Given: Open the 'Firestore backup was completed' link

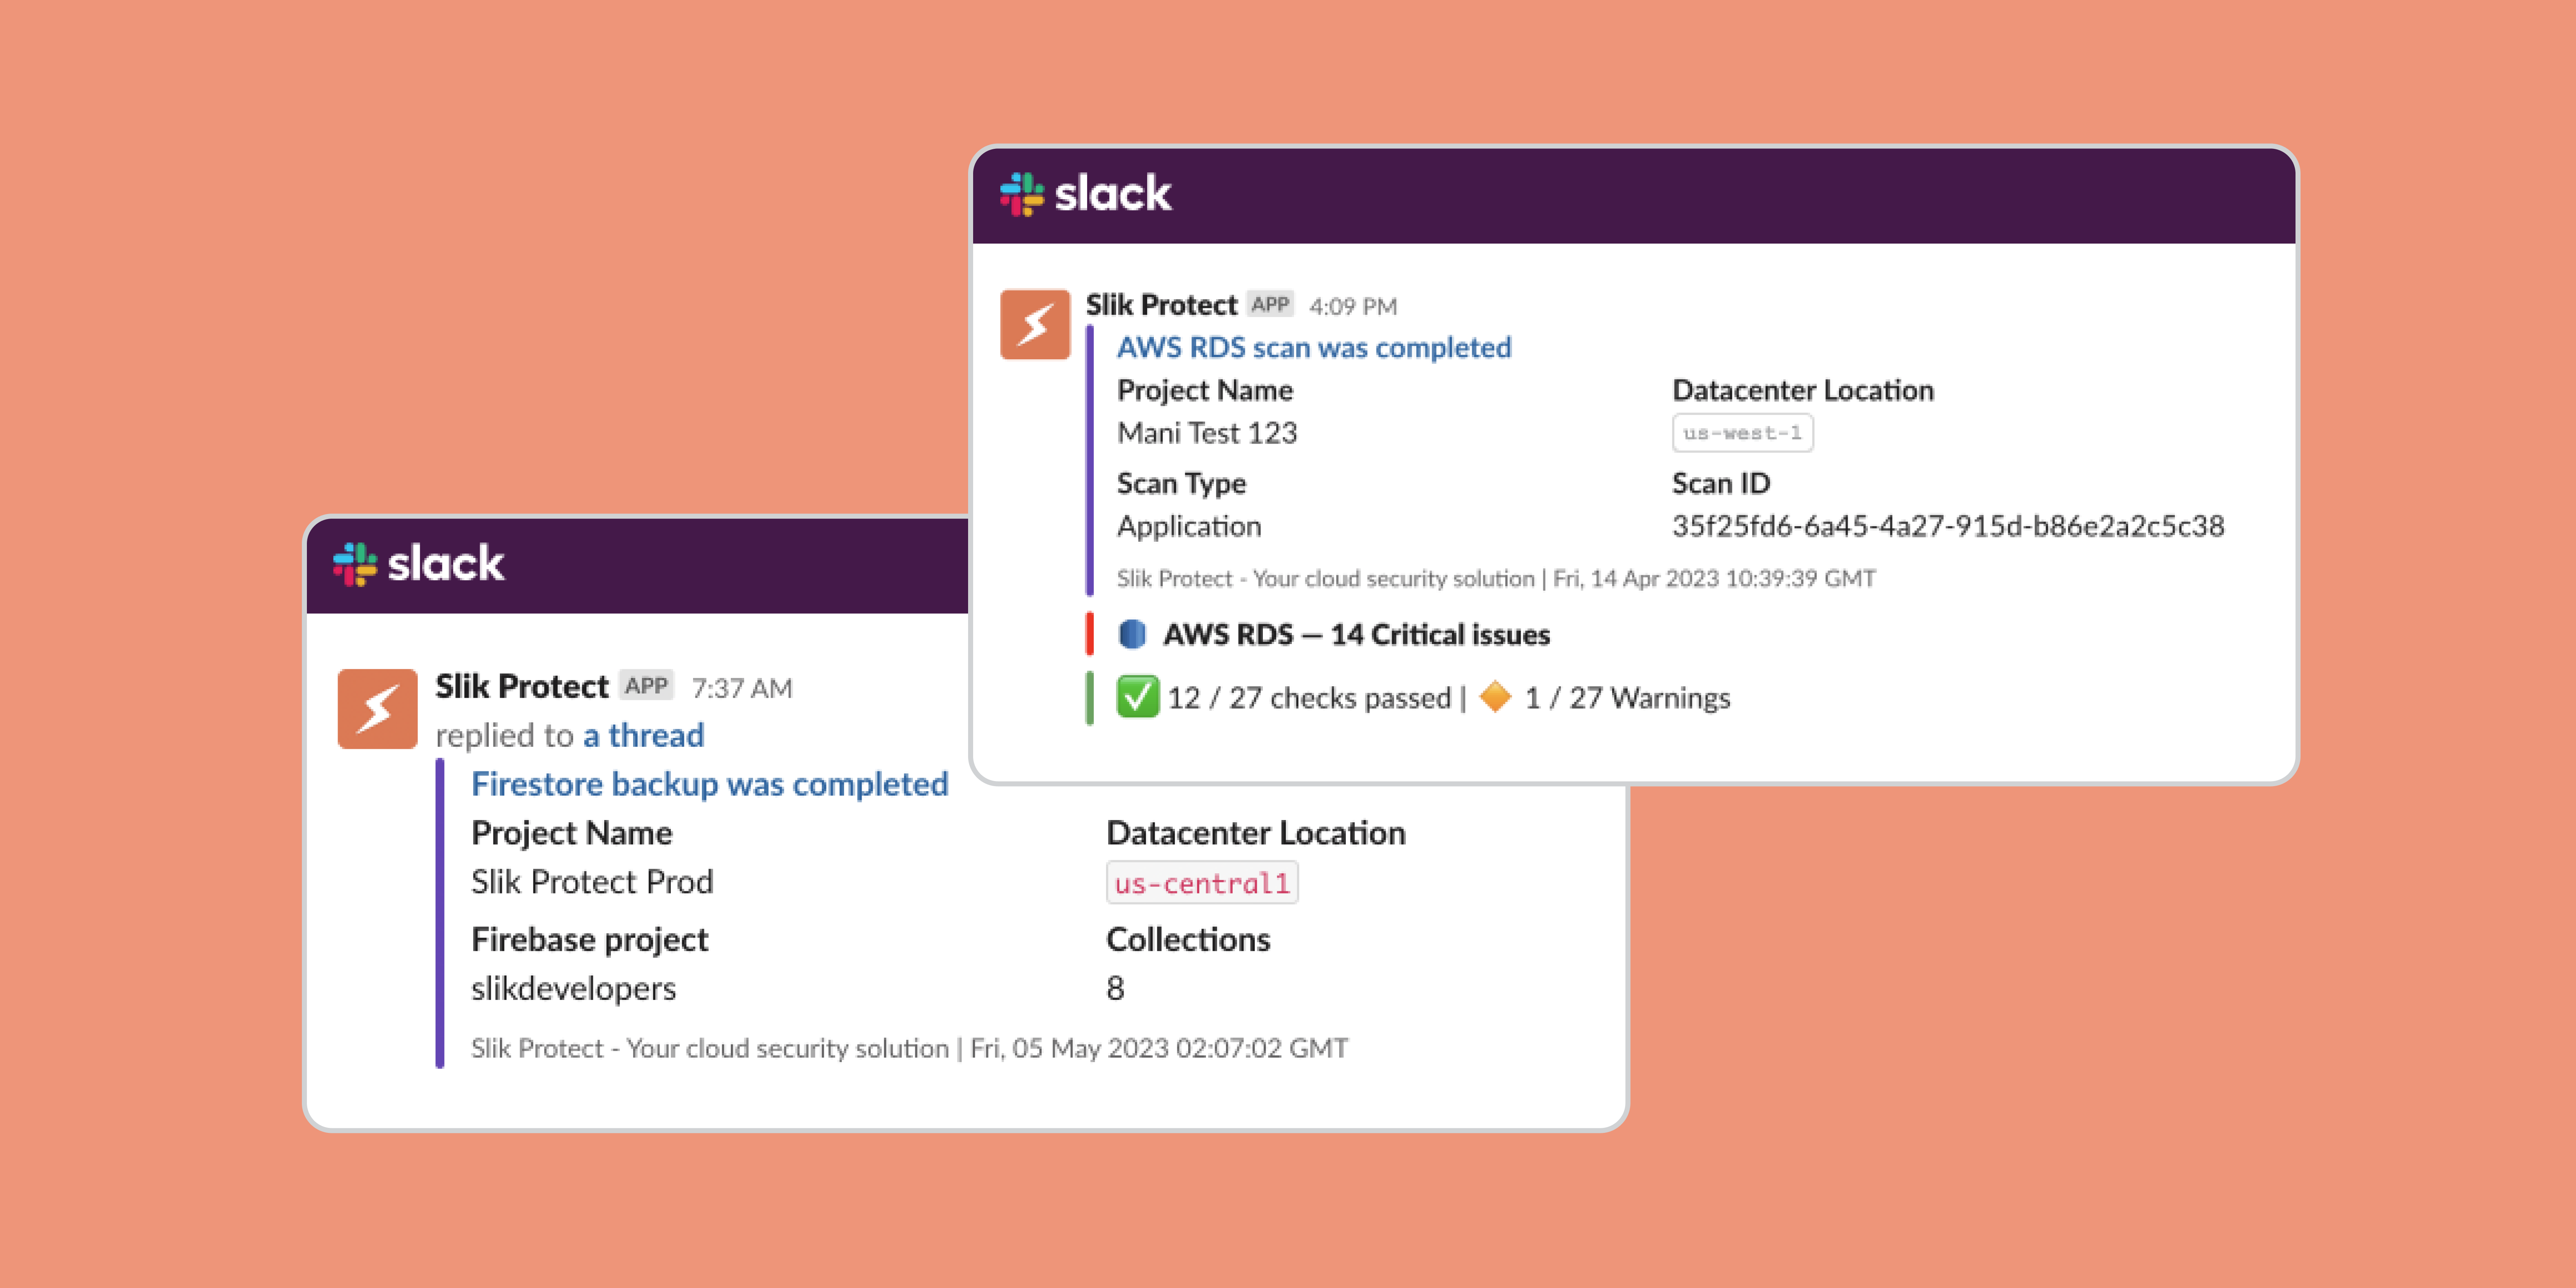Looking at the screenshot, I should [x=709, y=784].
